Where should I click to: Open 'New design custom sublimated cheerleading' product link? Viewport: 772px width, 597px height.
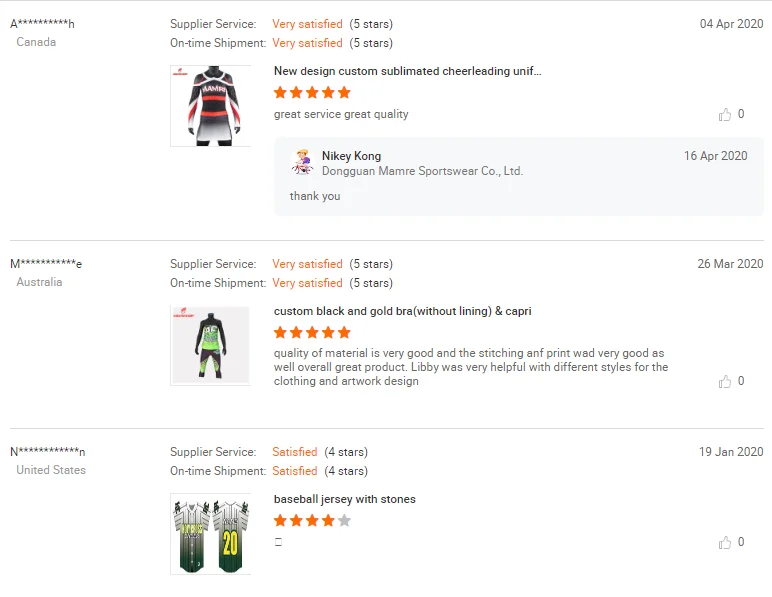coord(407,72)
